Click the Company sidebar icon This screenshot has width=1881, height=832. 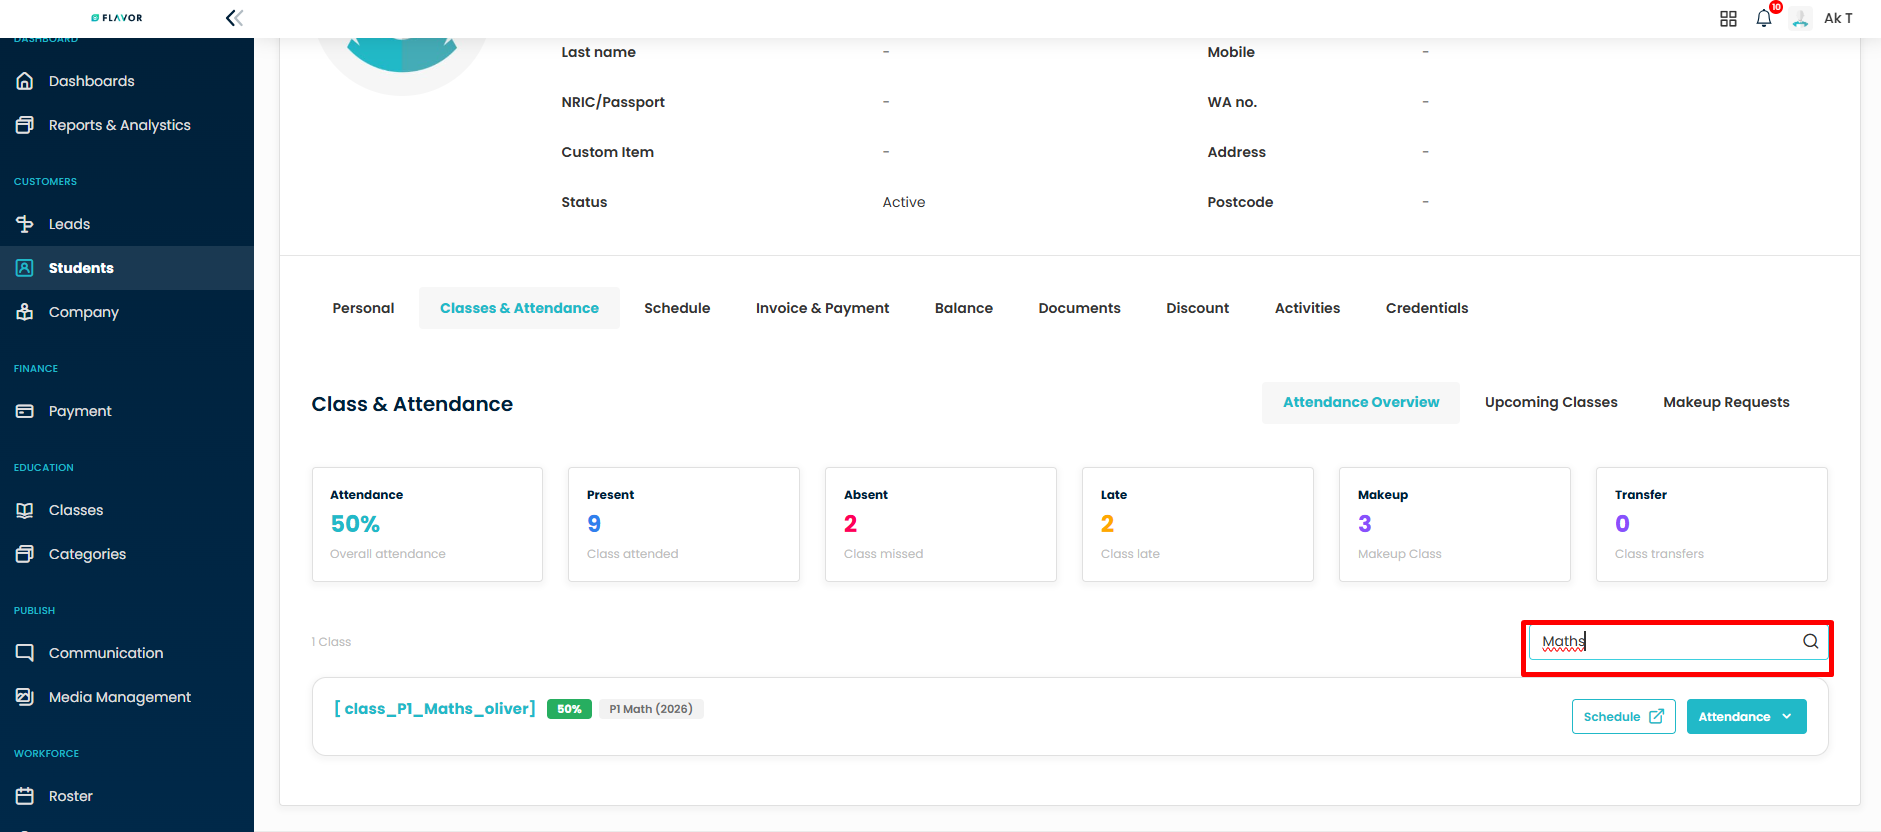point(25,312)
